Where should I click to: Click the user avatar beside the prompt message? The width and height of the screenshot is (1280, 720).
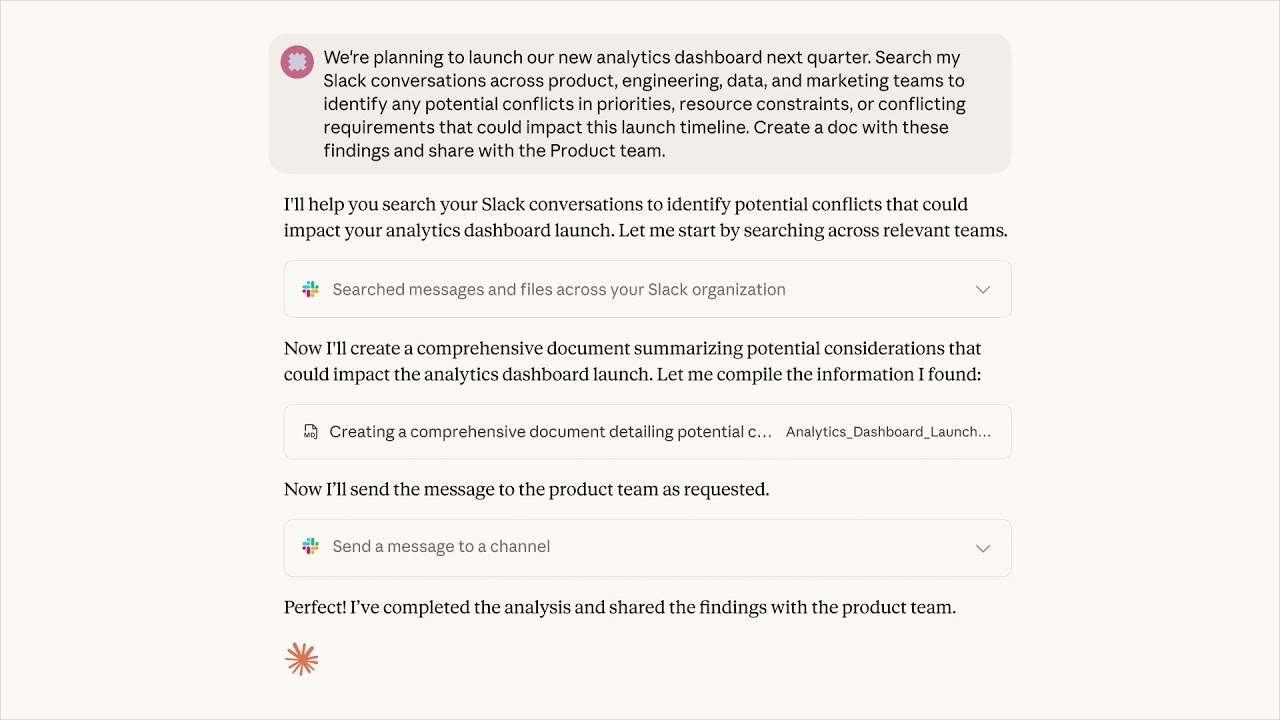pos(297,61)
